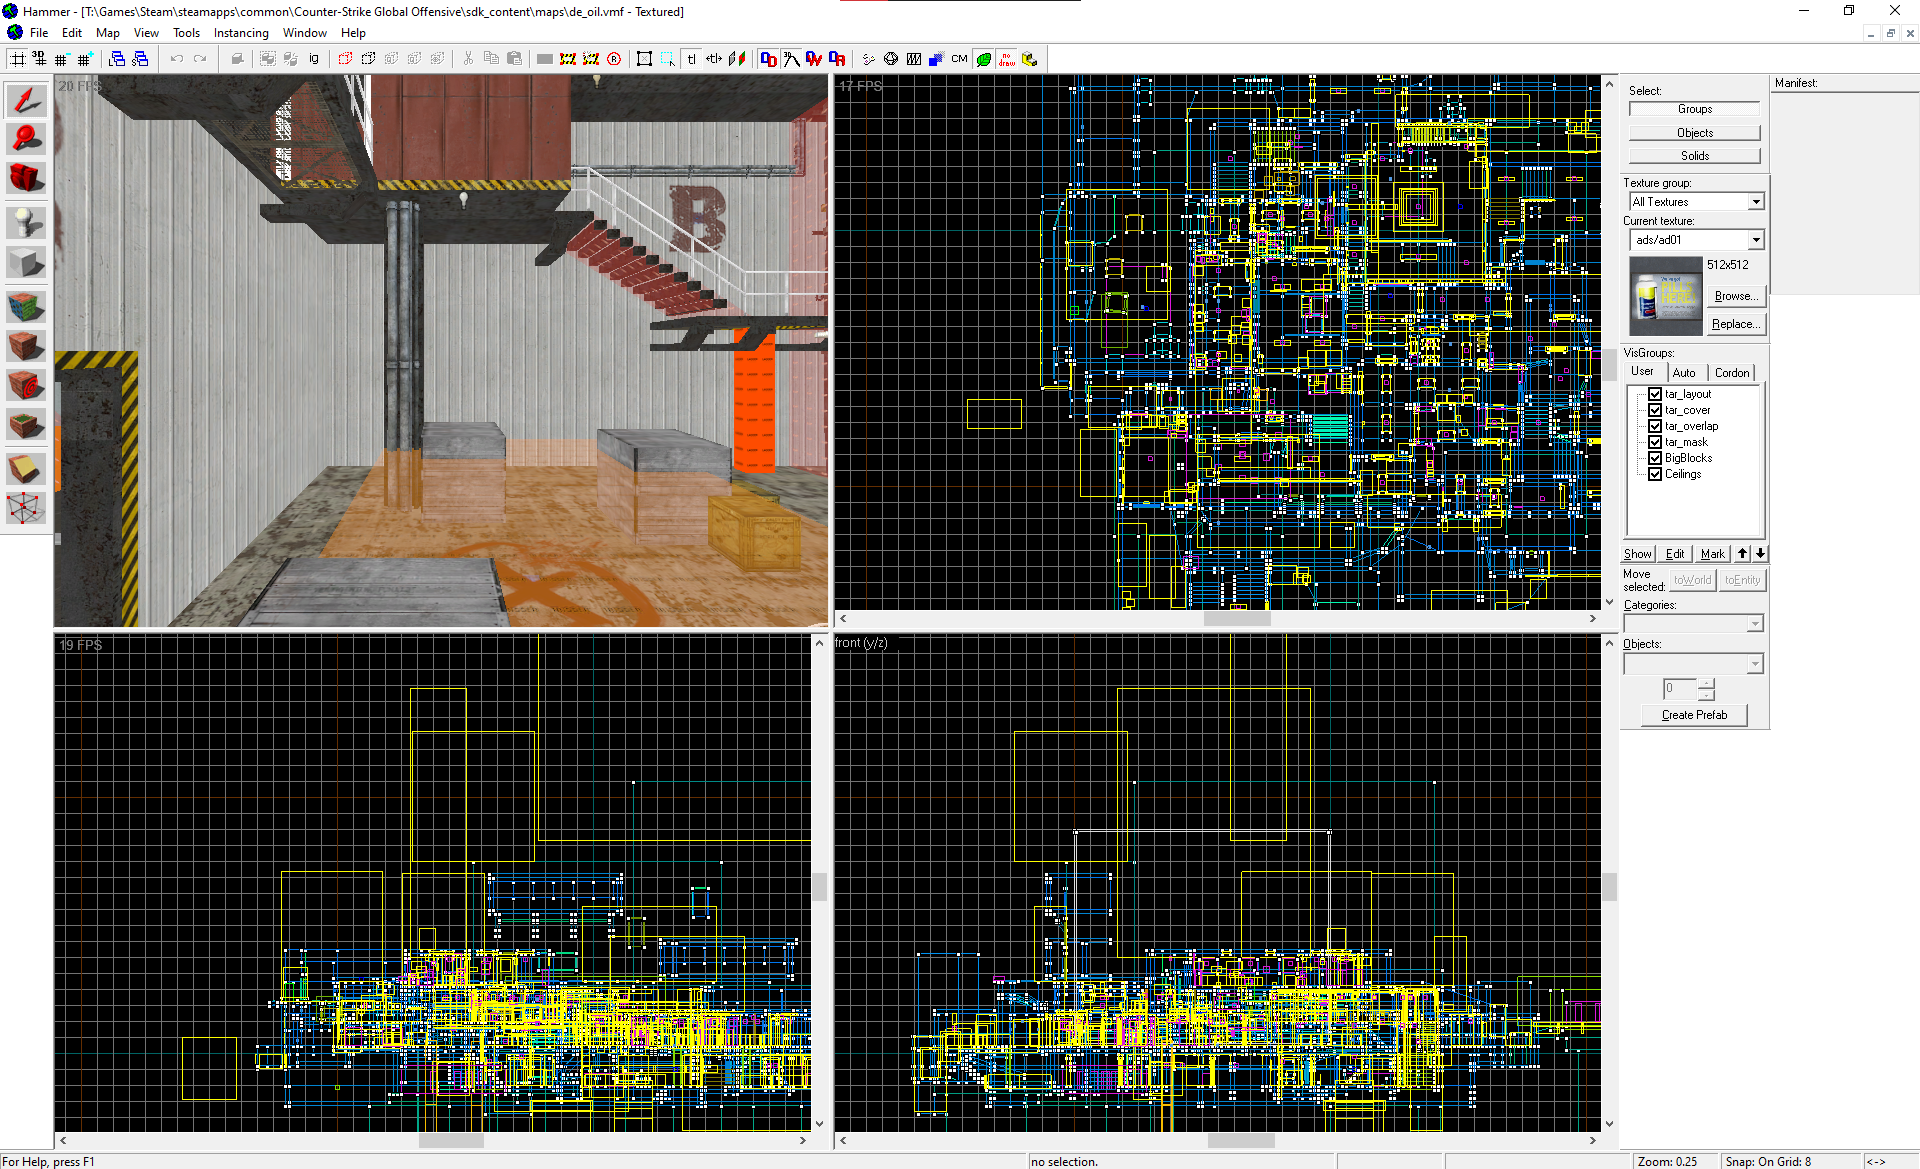Toggle the tar_overlap visgroup checkbox

(x=1655, y=426)
